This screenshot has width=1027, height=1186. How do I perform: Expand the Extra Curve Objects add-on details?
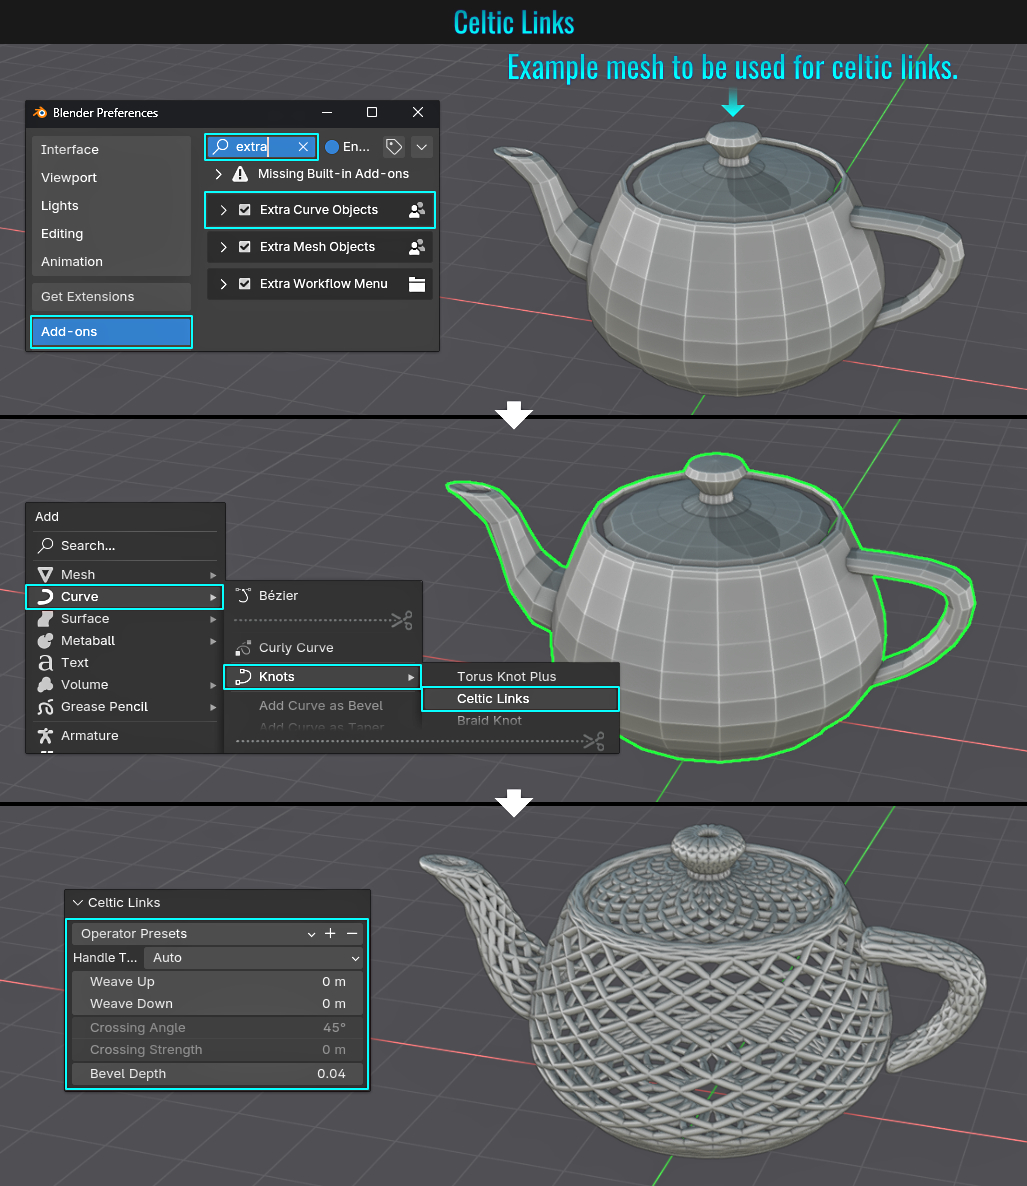coord(223,210)
